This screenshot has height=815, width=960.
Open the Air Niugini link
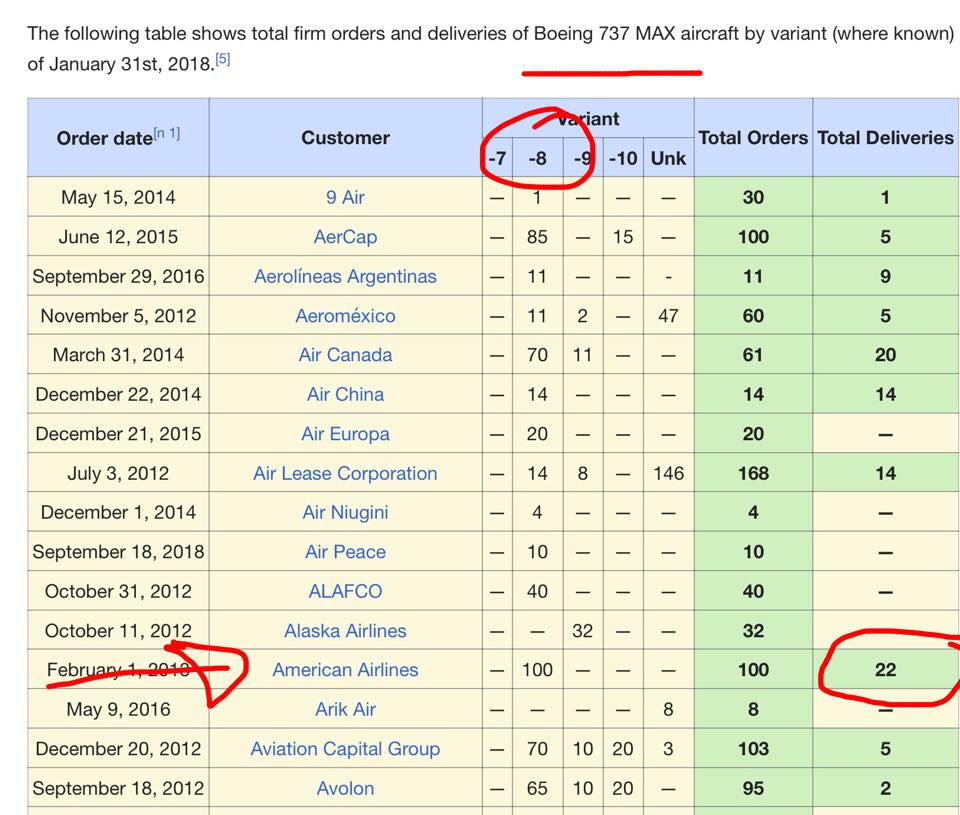pos(345,513)
